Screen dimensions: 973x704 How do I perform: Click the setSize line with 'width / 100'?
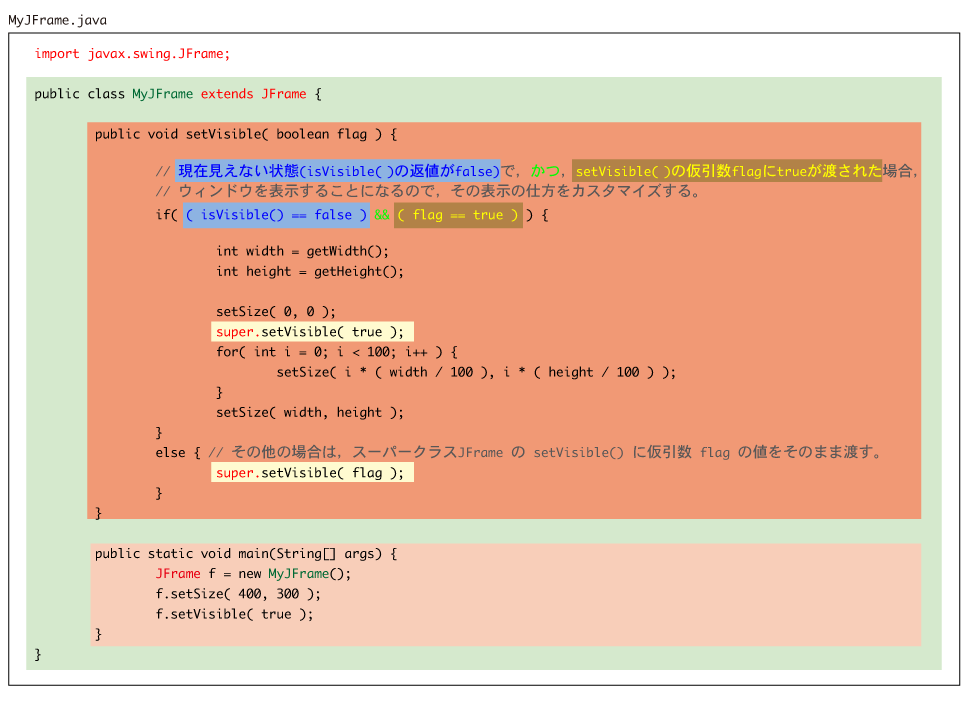tap(476, 372)
